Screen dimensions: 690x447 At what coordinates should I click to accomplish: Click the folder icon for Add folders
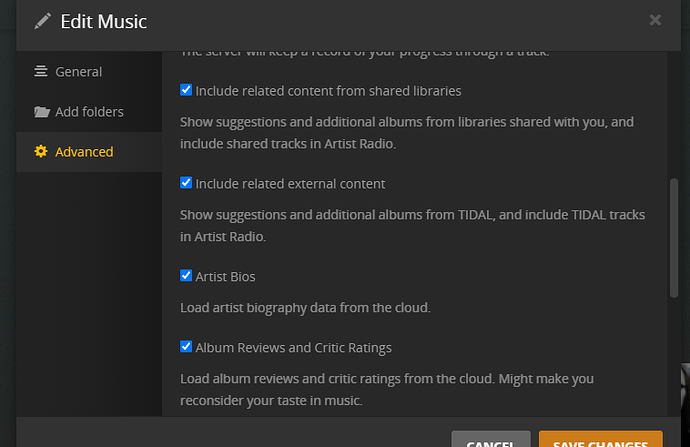tap(41, 112)
